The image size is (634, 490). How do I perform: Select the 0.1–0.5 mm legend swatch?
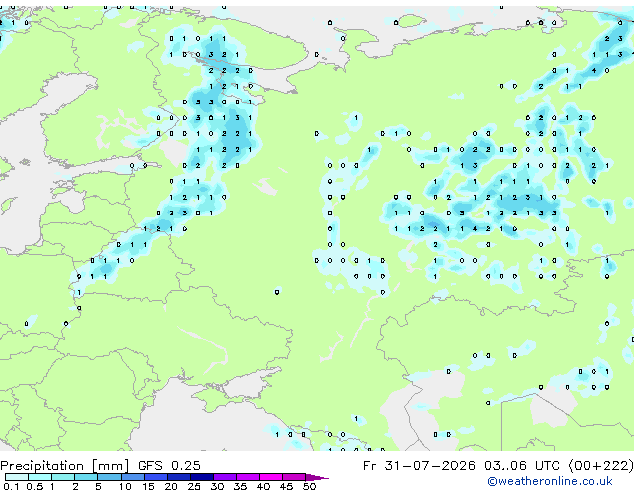coord(17,477)
